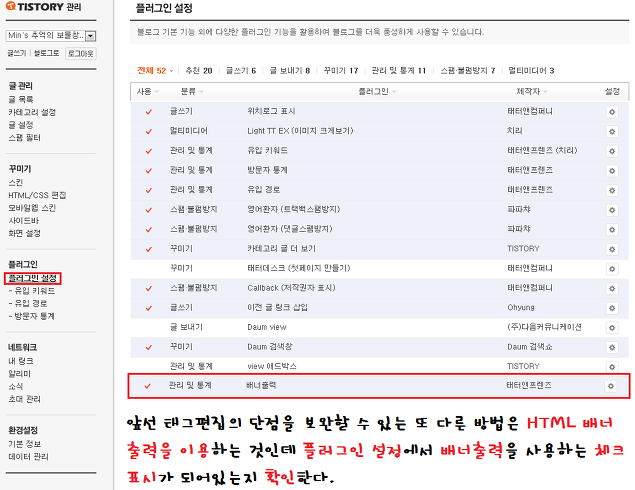The width and height of the screenshot is (635, 490).
Task: Sort by 플러그인 column header
Action: [x=377, y=92]
